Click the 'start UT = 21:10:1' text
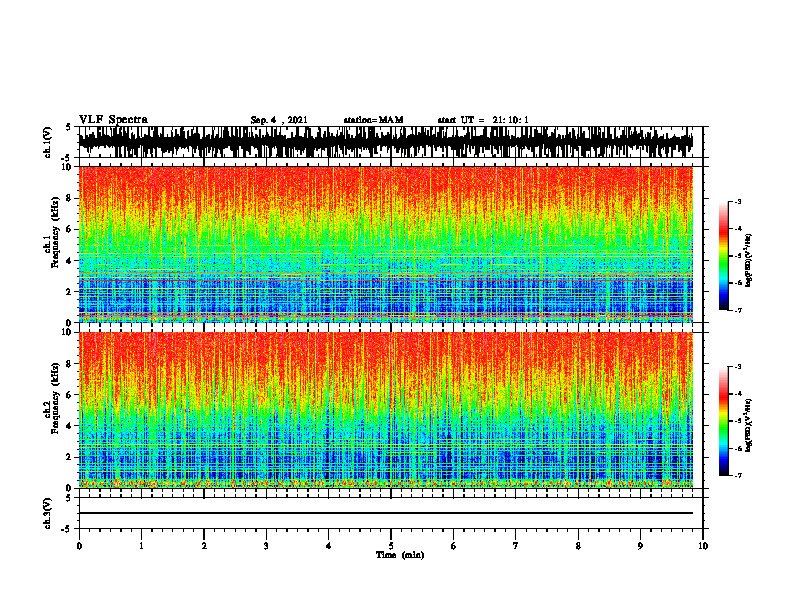Image resolution: width=792 pixels, height=612 pixels. pos(483,120)
